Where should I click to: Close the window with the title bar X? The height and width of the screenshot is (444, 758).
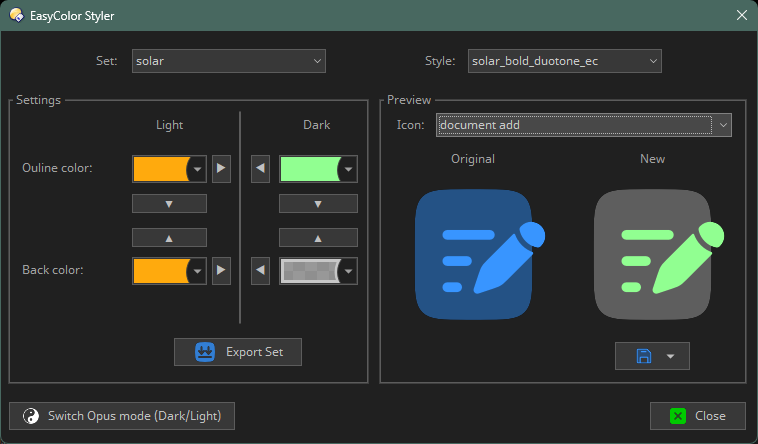click(742, 15)
